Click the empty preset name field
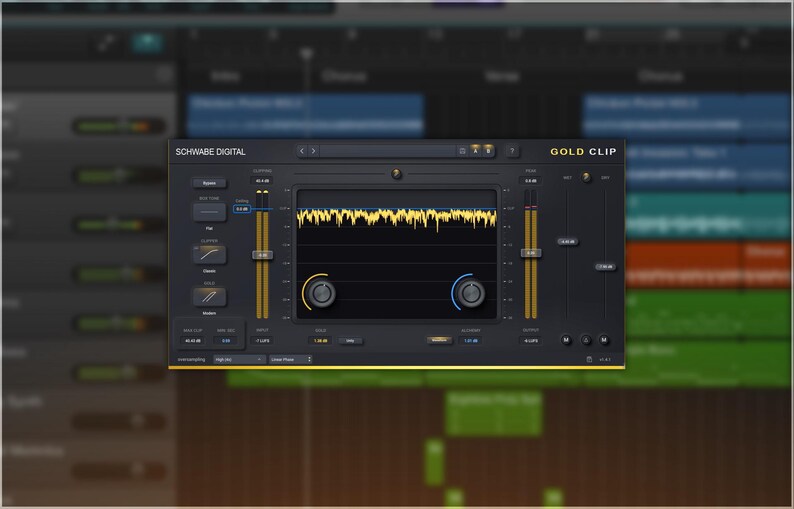The width and height of the screenshot is (794, 509). coord(388,151)
